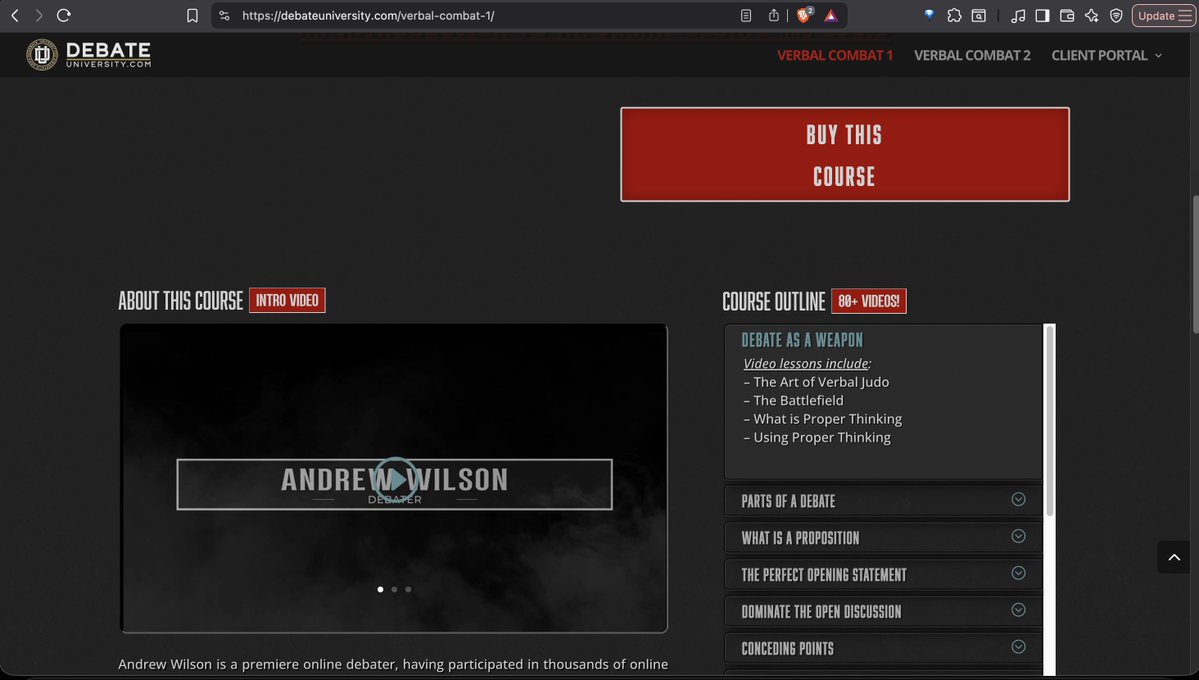Click the 80+ Videos badge
The image size is (1199, 680).
869,301
